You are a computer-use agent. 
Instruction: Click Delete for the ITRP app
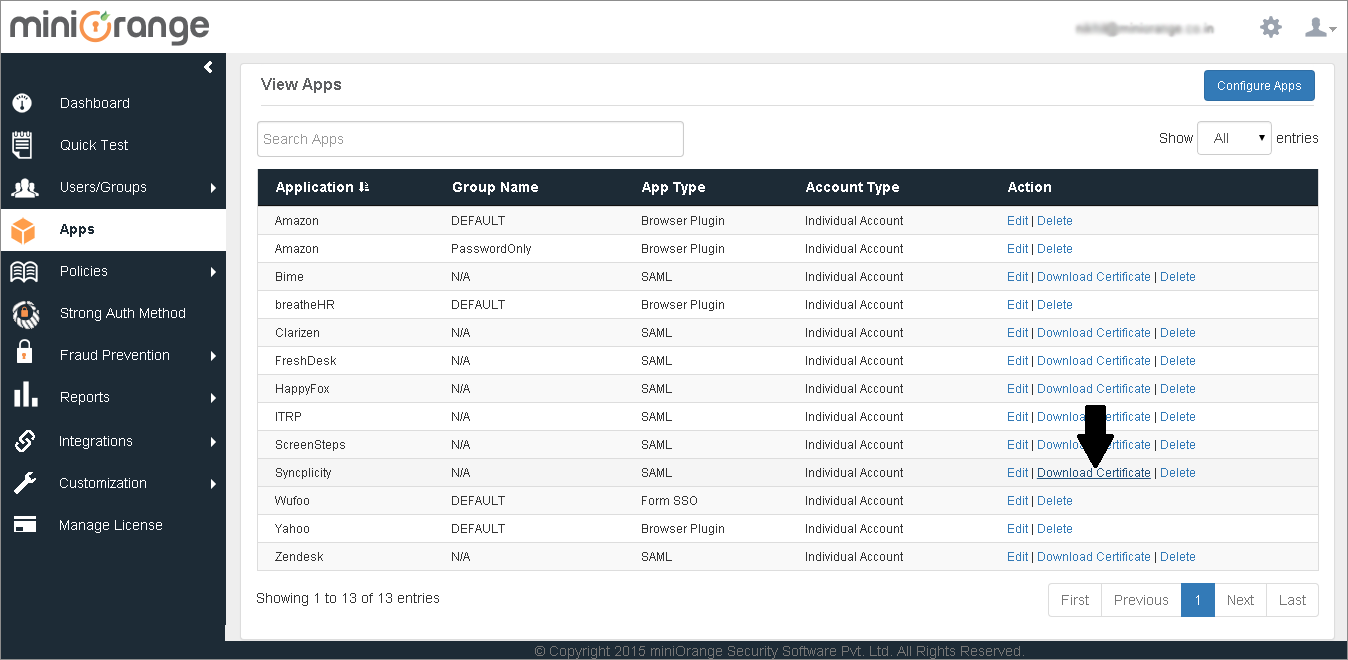click(x=1178, y=417)
